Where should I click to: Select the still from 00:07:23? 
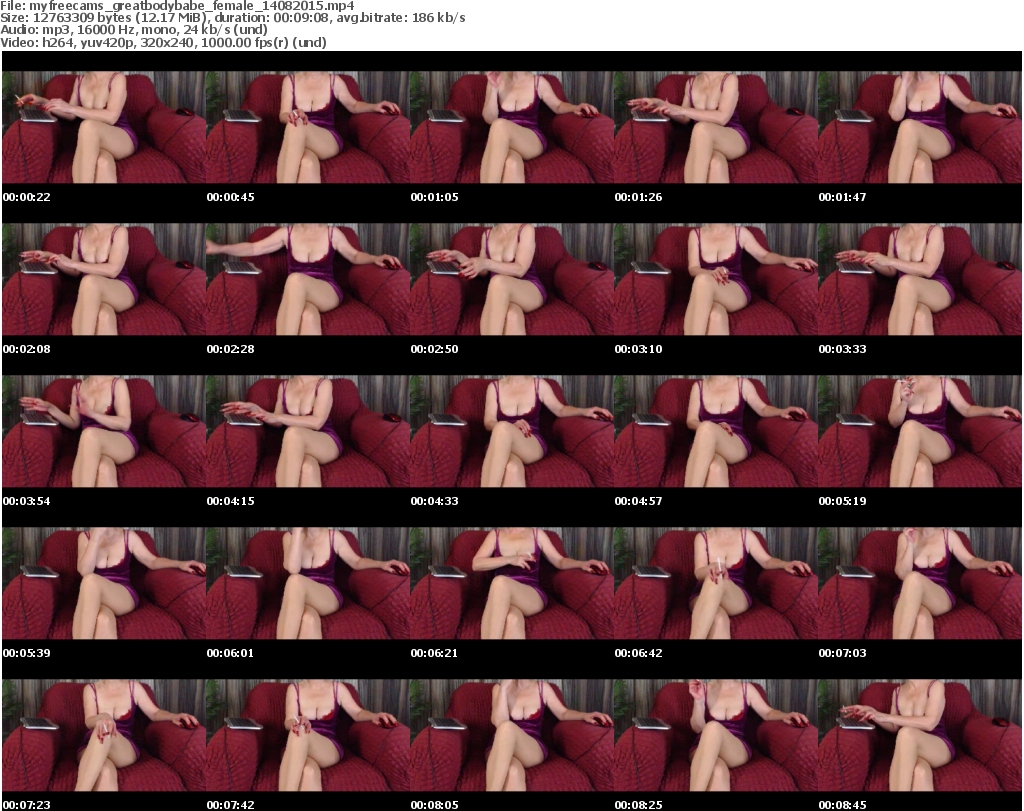coord(104,736)
